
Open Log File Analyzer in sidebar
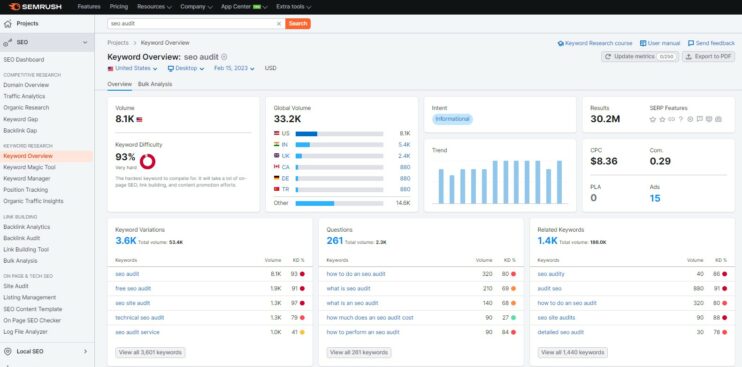click(x=25, y=332)
